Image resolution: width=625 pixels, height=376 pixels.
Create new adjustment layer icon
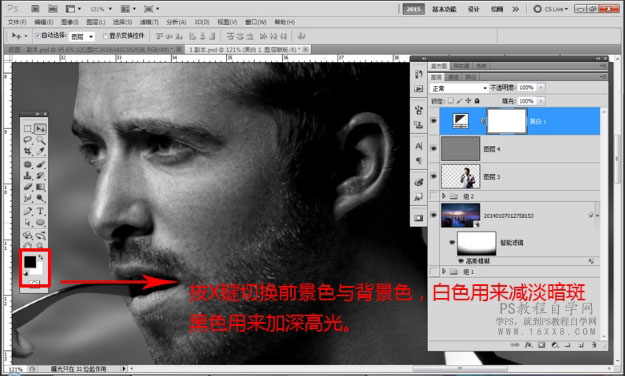coord(554,345)
